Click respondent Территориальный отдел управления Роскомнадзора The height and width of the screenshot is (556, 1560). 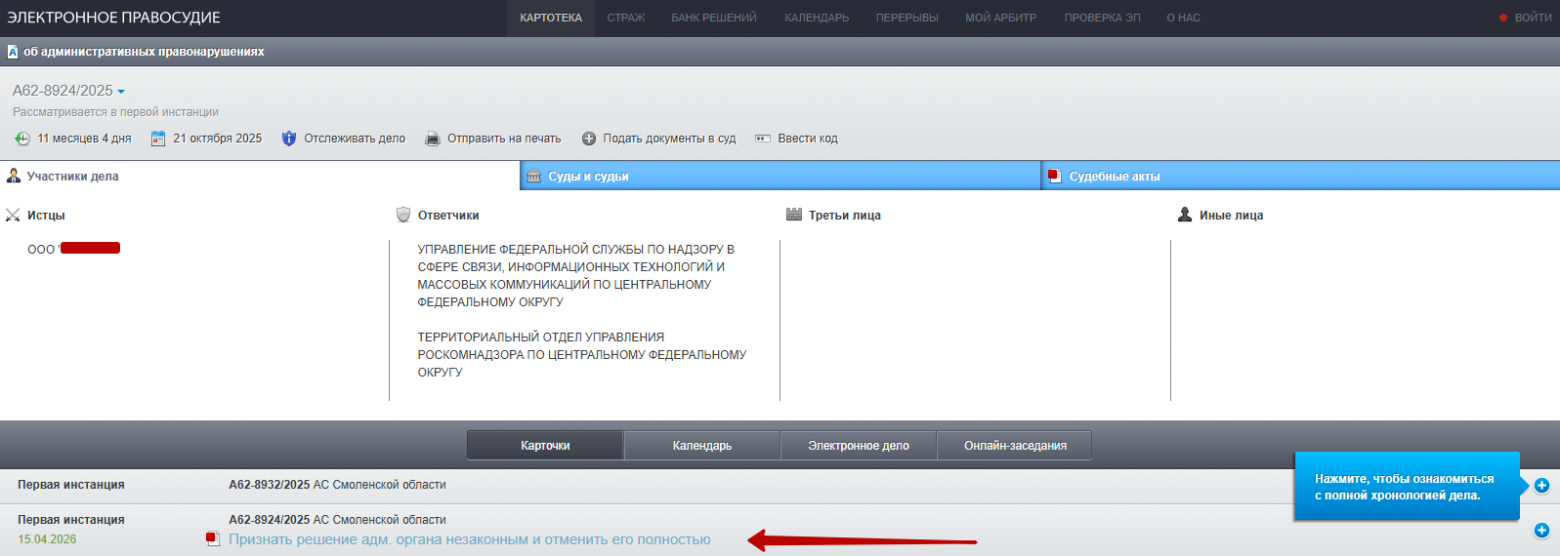pyautogui.click(x=582, y=354)
